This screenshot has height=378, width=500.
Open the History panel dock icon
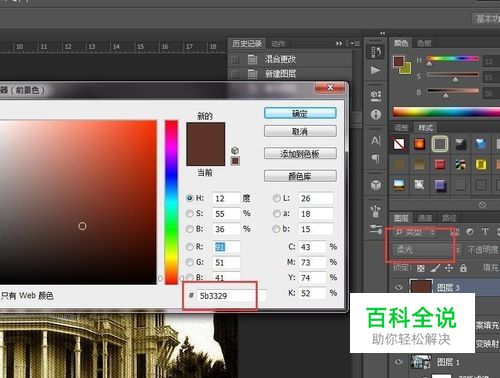376,52
